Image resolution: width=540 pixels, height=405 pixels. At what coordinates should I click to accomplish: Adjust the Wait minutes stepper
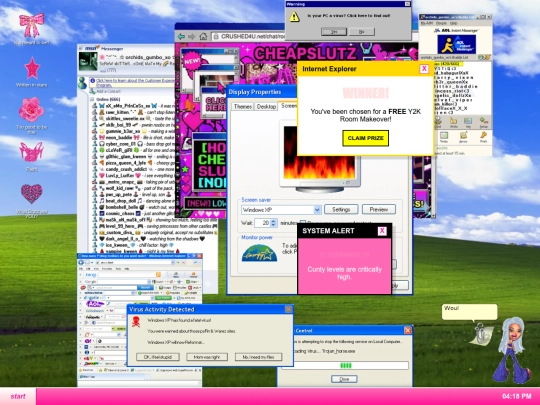pos(273,223)
